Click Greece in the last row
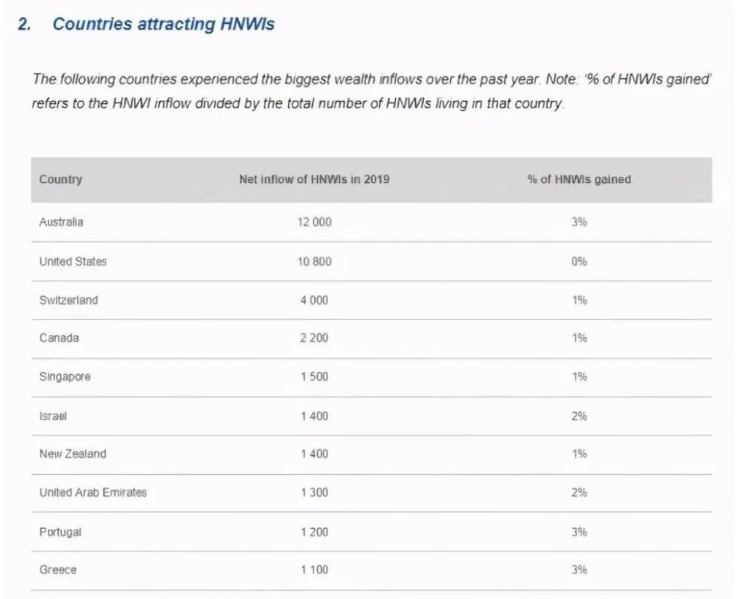752x599 pixels. pos(58,570)
